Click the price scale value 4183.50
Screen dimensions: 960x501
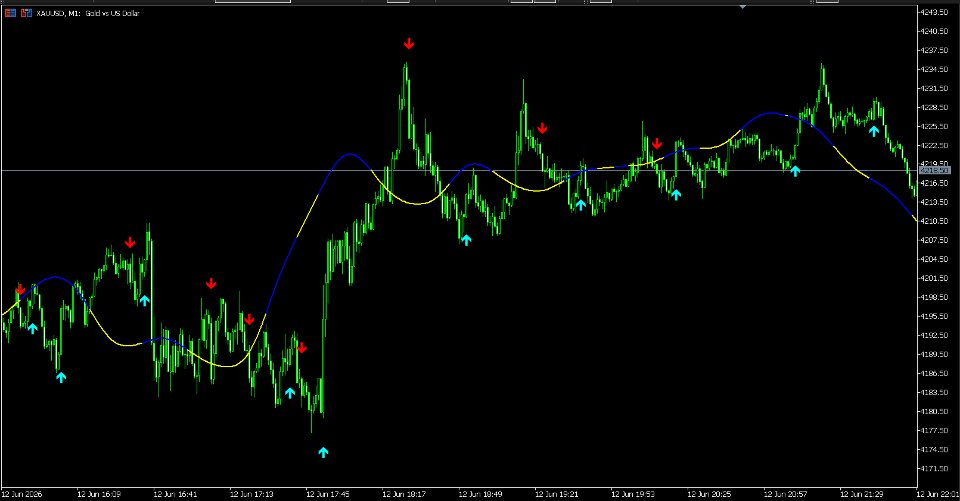pyautogui.click(x=935, y=392)
